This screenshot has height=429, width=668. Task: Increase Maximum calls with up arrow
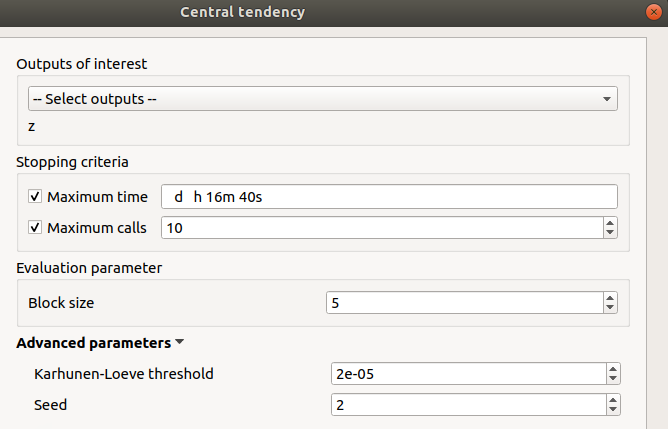[611, 223]
